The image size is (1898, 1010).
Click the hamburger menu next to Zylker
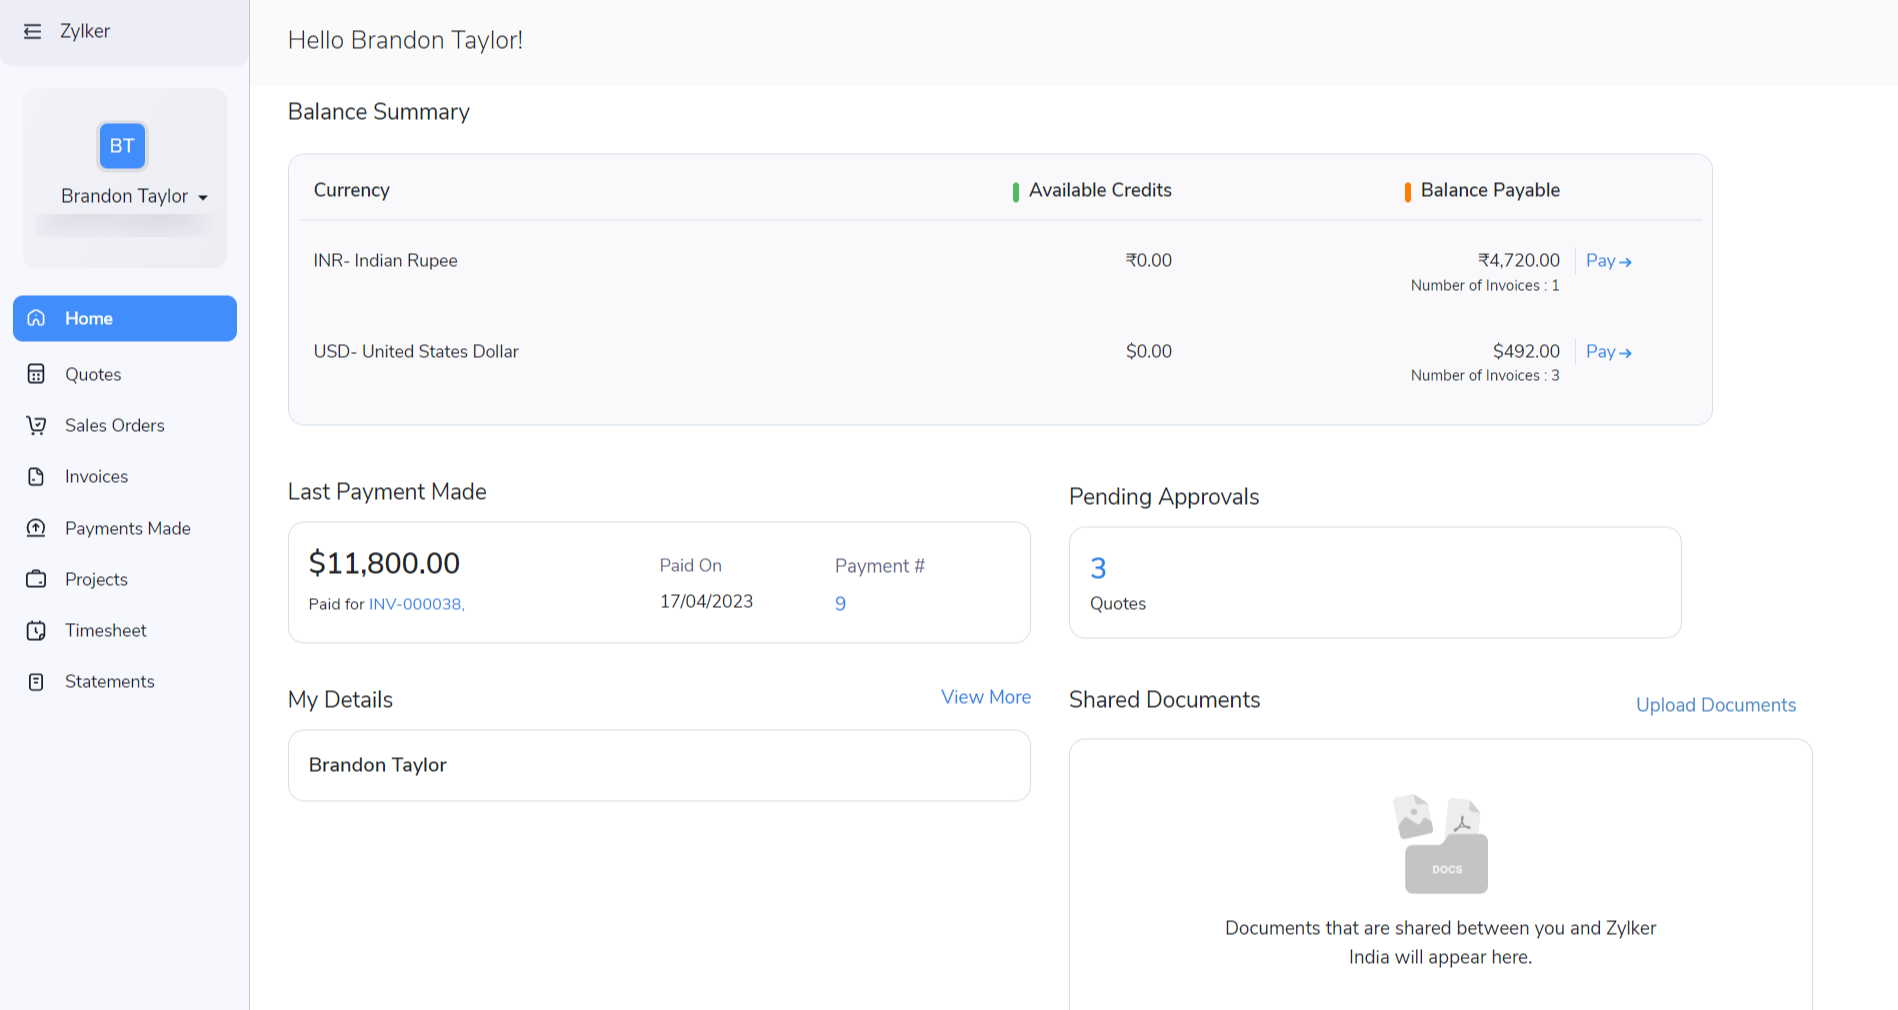pyautogui.click(x=33, y=31)
